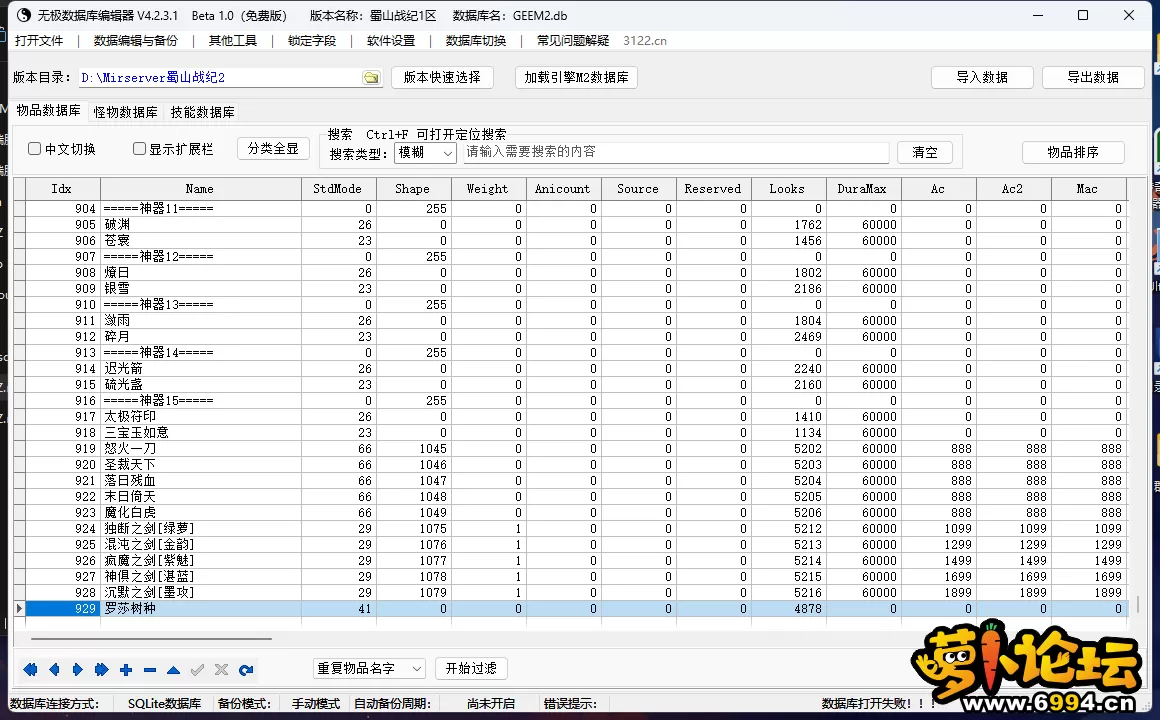Screen dimensions: 1160x720
Task: Open the 数据库切换 menu
Action: point(476,41)
